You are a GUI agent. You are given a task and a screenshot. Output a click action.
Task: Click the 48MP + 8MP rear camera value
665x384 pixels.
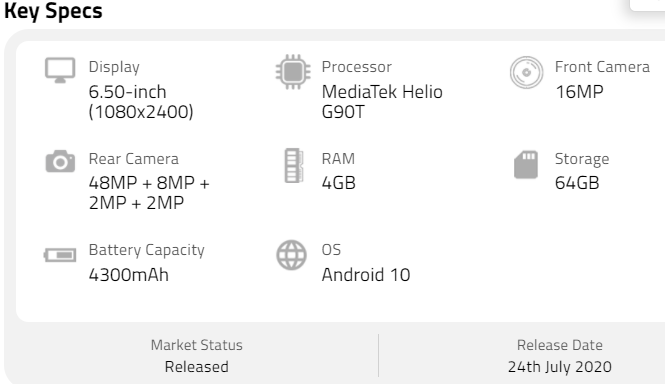[x=149, y=193]
